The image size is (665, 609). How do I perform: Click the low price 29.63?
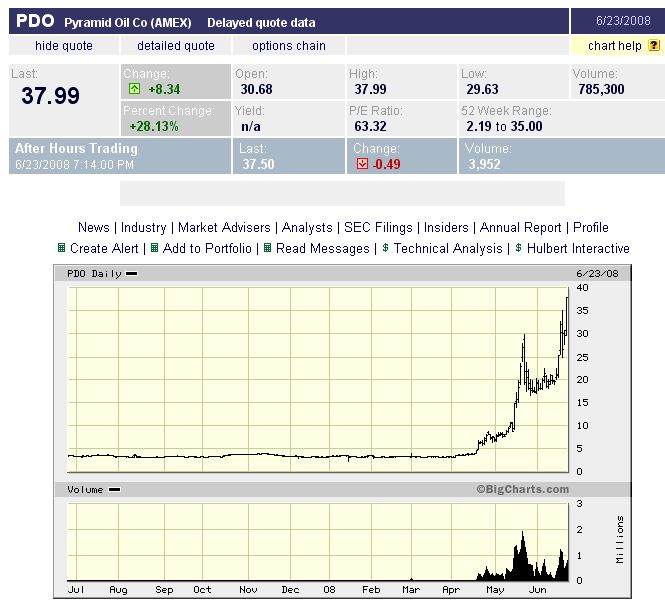(x=482, y=89)
